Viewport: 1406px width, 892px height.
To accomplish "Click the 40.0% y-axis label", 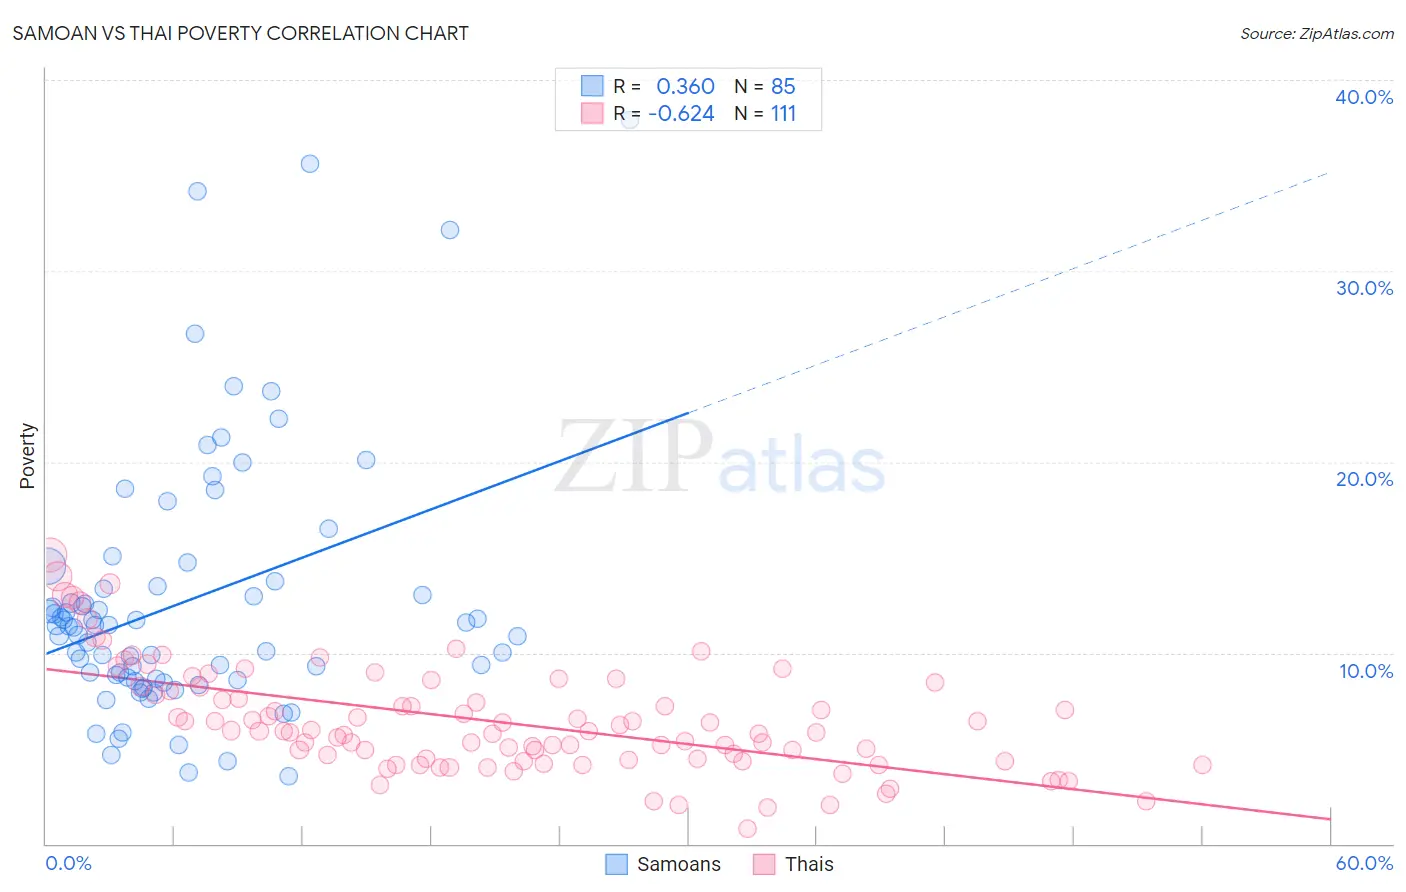I will (1364, 97).
